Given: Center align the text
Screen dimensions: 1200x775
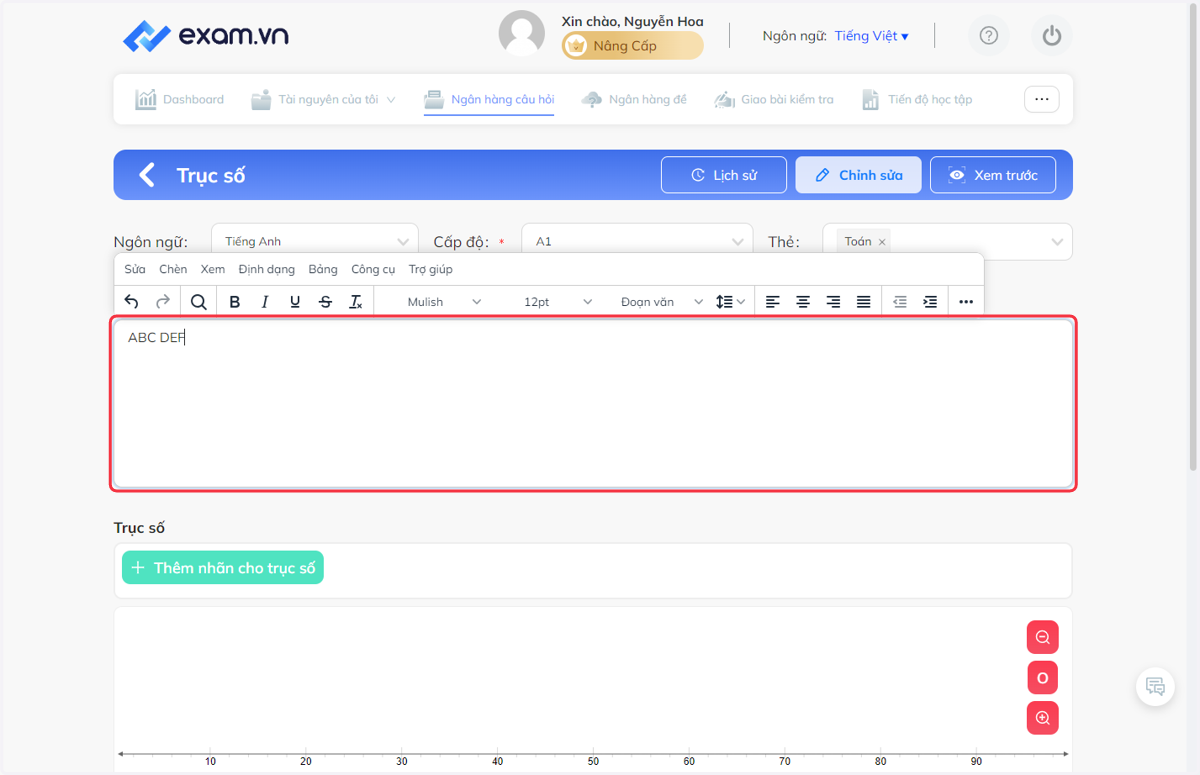Looking at the screenshot, I should point(803,301).
